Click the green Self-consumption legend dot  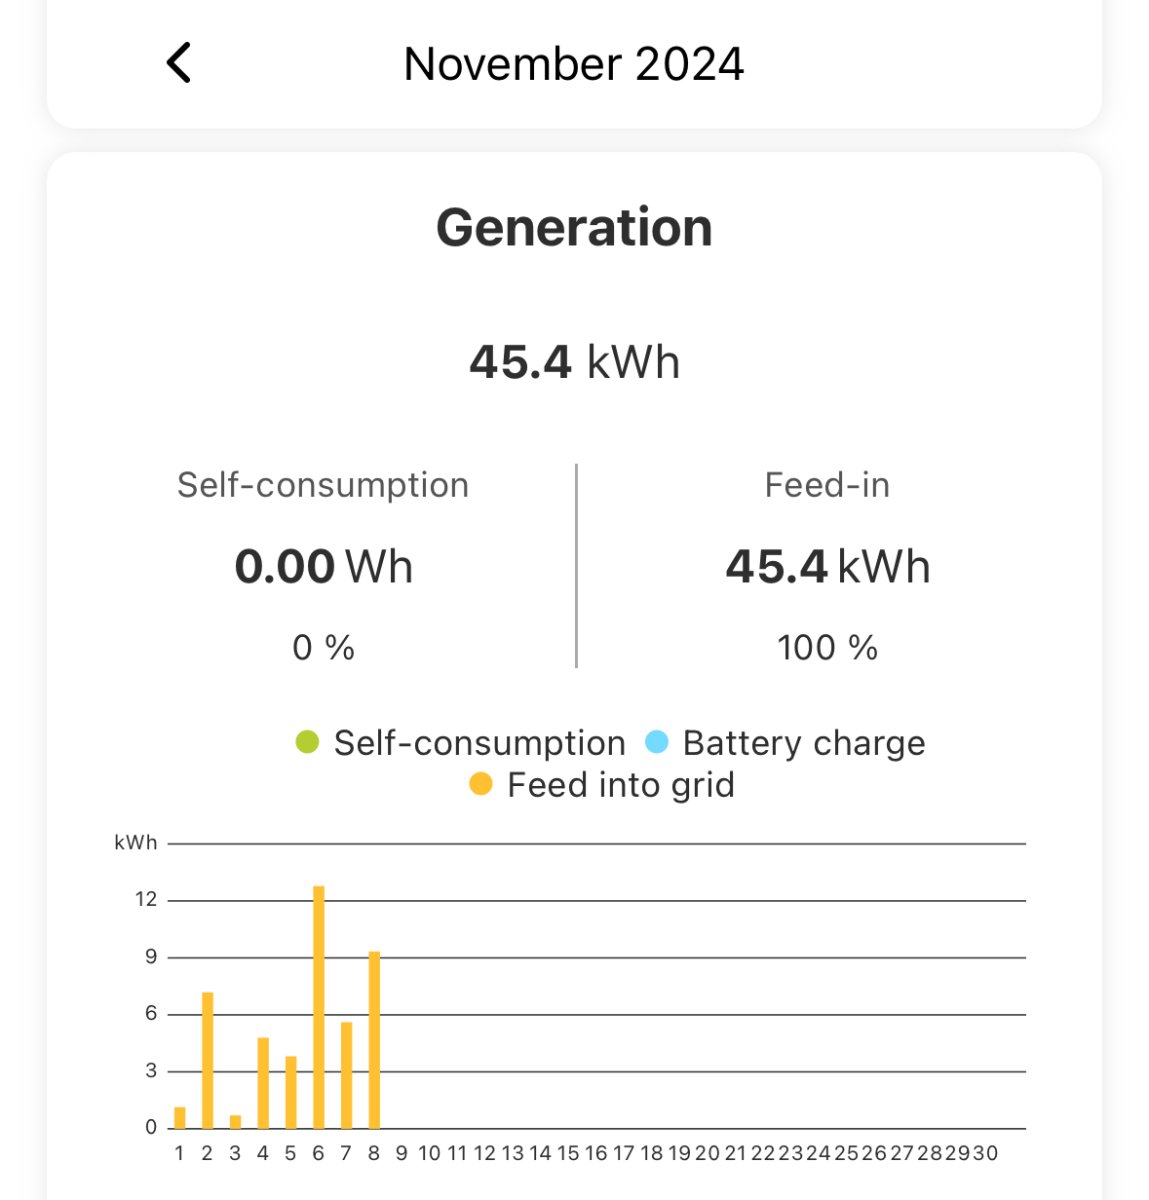307,743
